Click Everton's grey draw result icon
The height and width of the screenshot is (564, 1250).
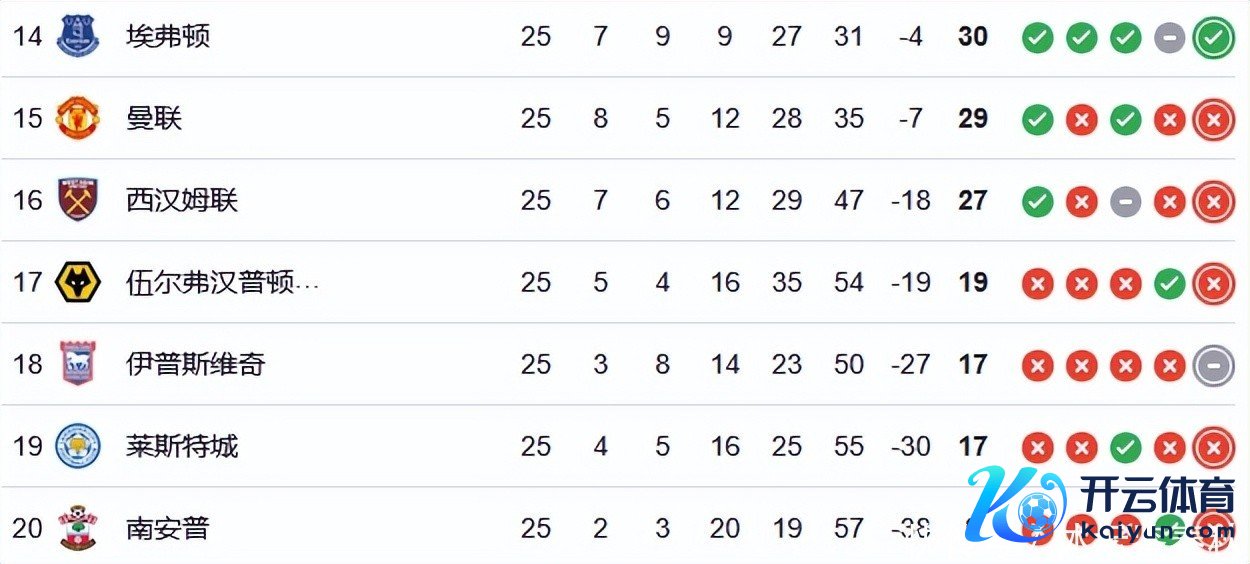point(1169,38)
